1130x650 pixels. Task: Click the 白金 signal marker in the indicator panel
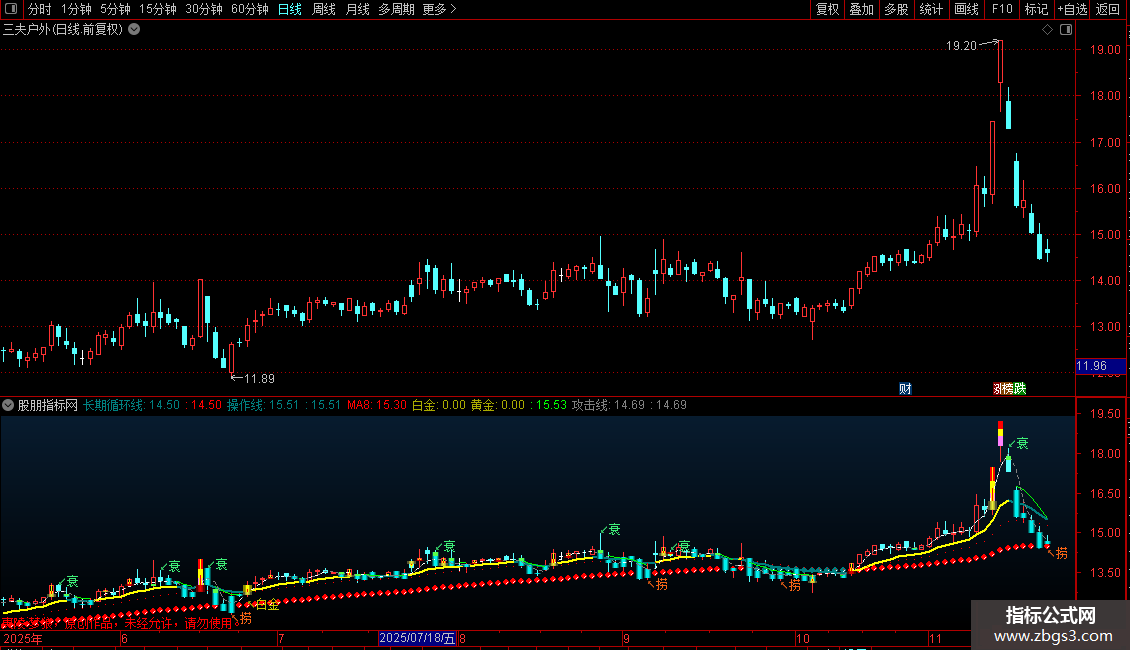point(267,605)
